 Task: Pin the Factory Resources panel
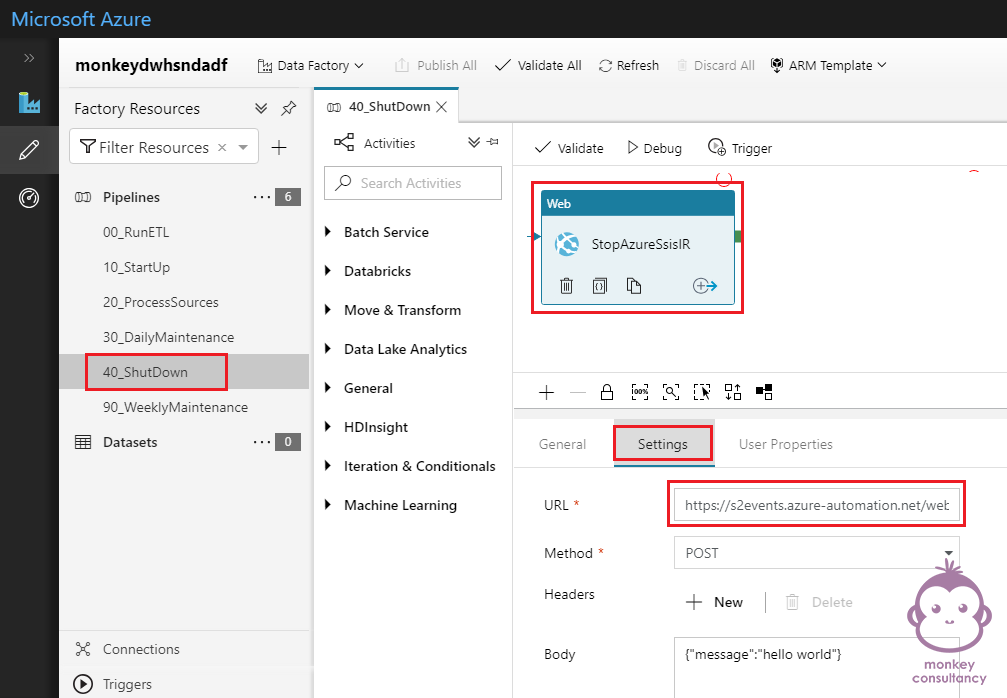pyautogui.click(x=289, y=108)
